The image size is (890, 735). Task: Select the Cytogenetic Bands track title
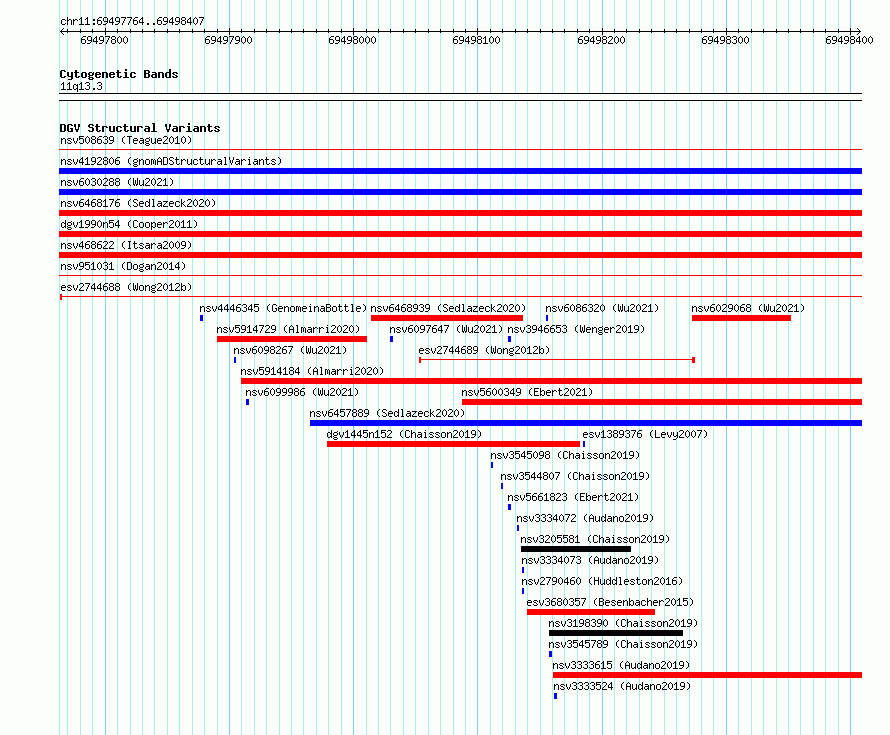(x=119, y=74)
